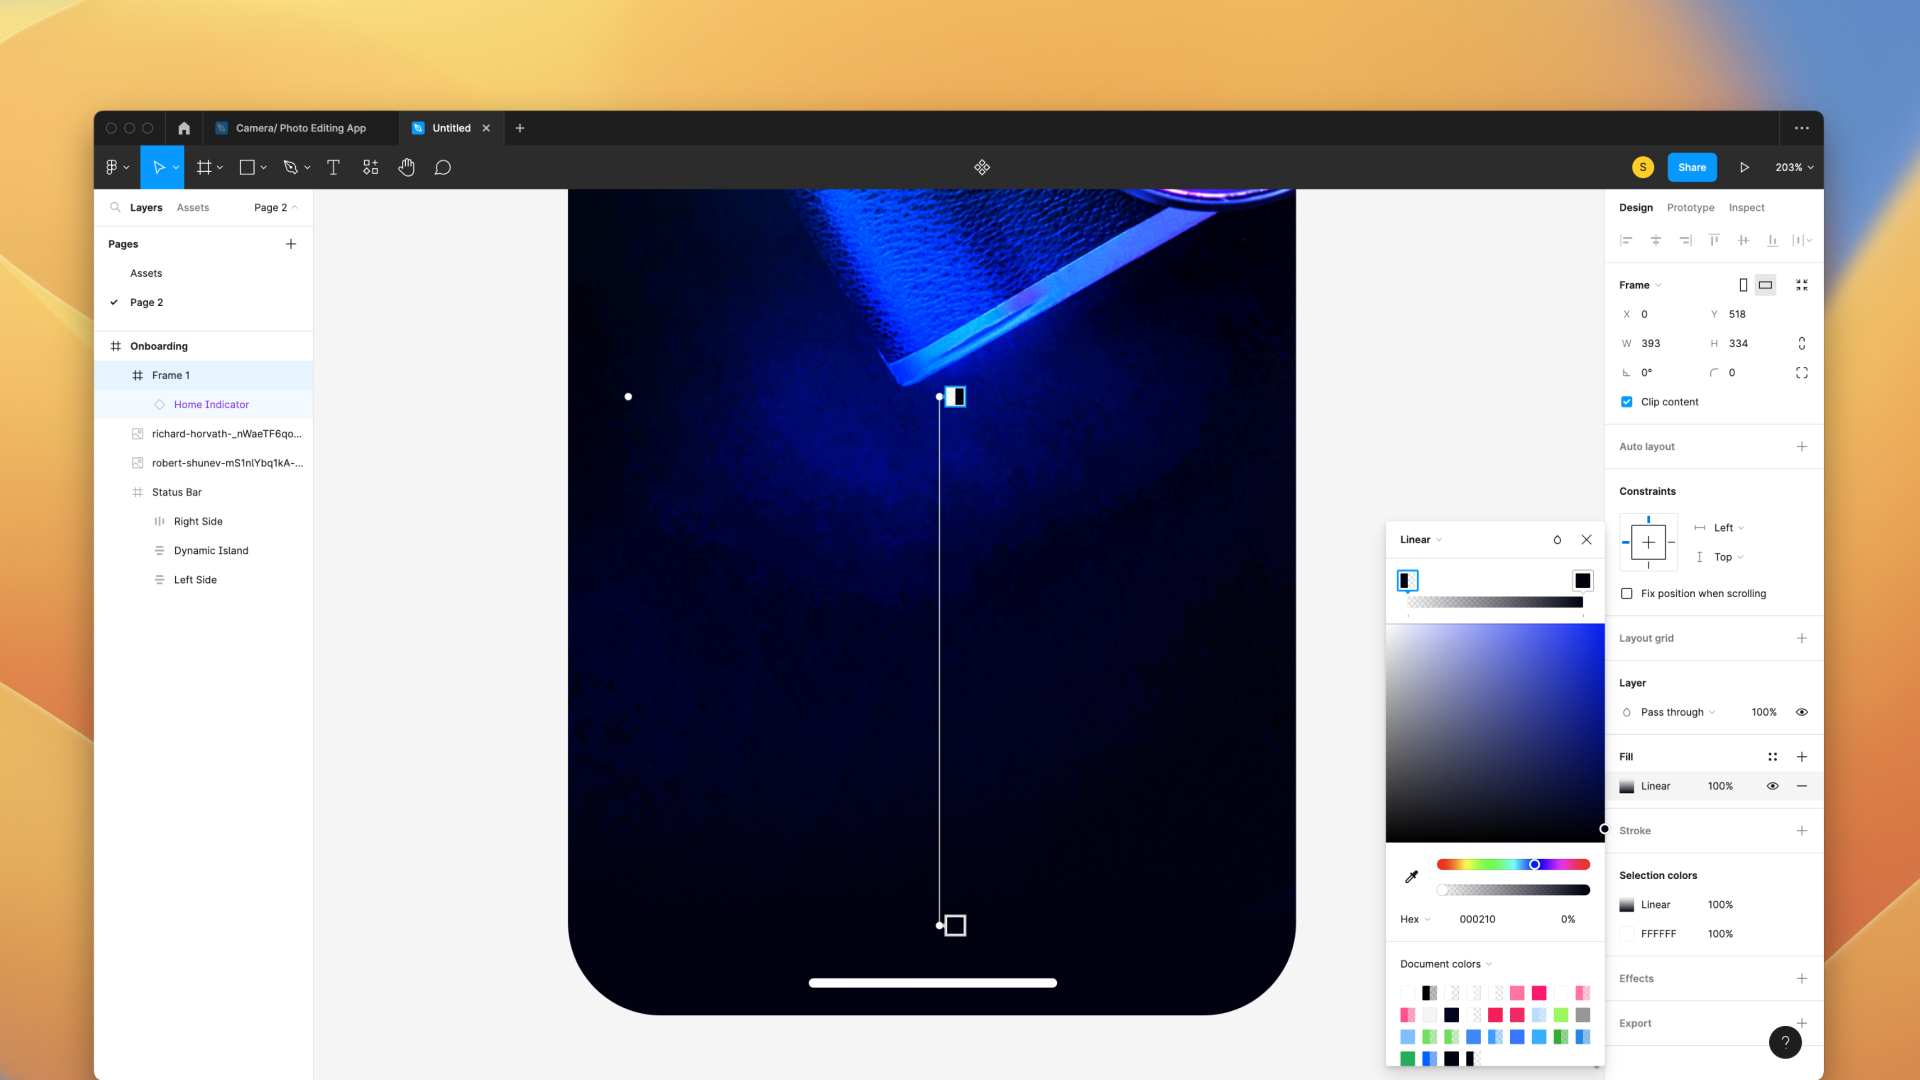
Task: Open the Linear gradient type dropdown
Action: [1420, 540]
